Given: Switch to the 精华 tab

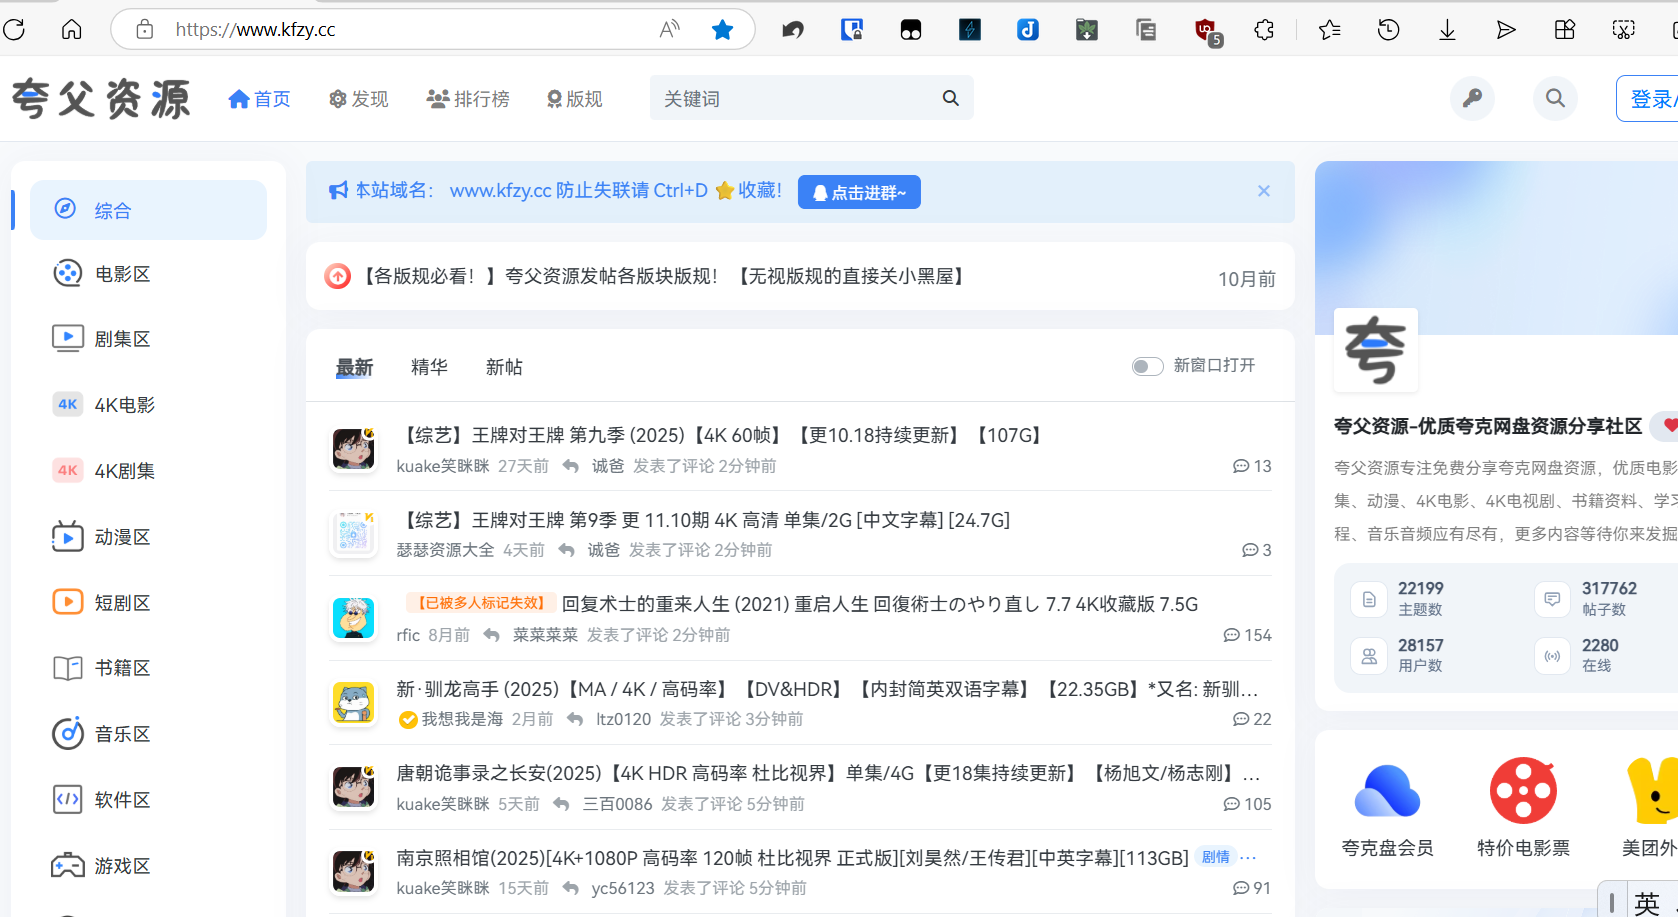Looking at the screenshot, I should (x=429, y=367).
